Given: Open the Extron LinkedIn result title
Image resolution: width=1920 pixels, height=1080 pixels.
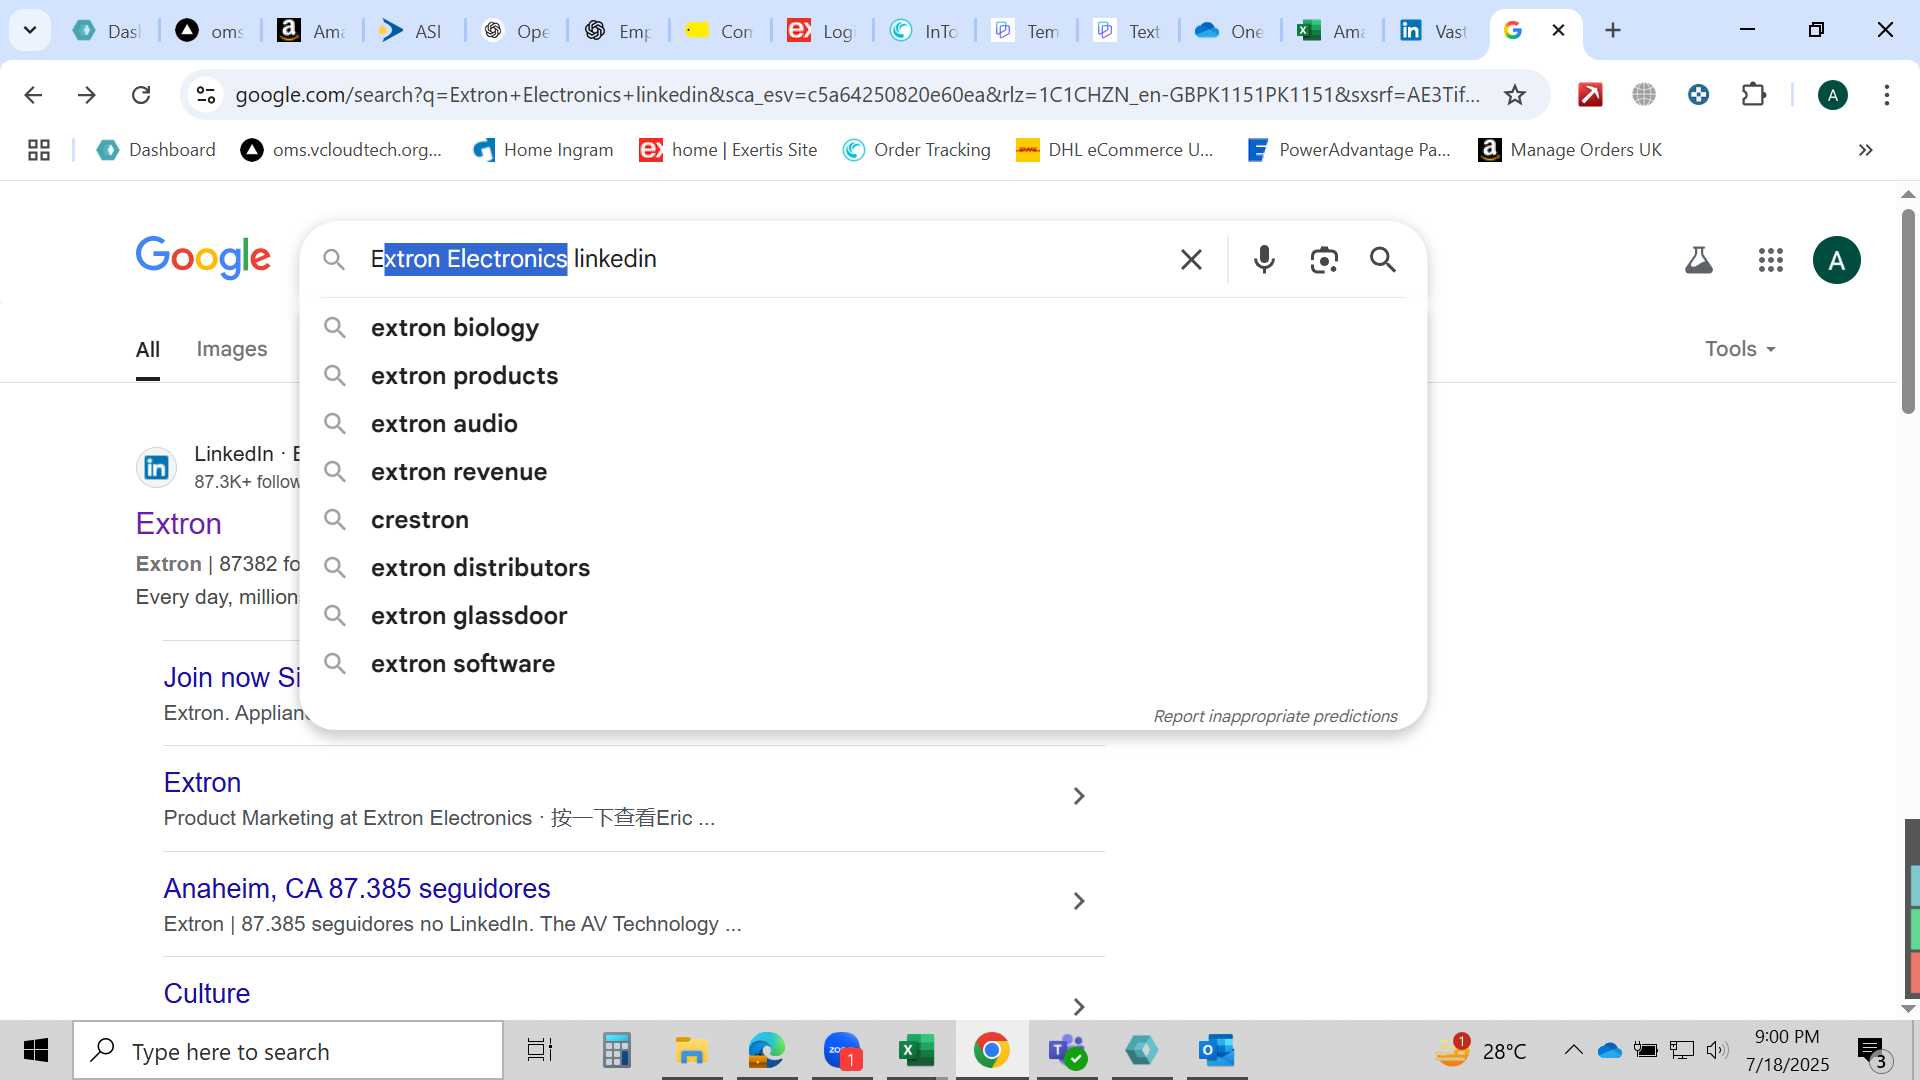Looking at the screenshot, I should [178, 524].
